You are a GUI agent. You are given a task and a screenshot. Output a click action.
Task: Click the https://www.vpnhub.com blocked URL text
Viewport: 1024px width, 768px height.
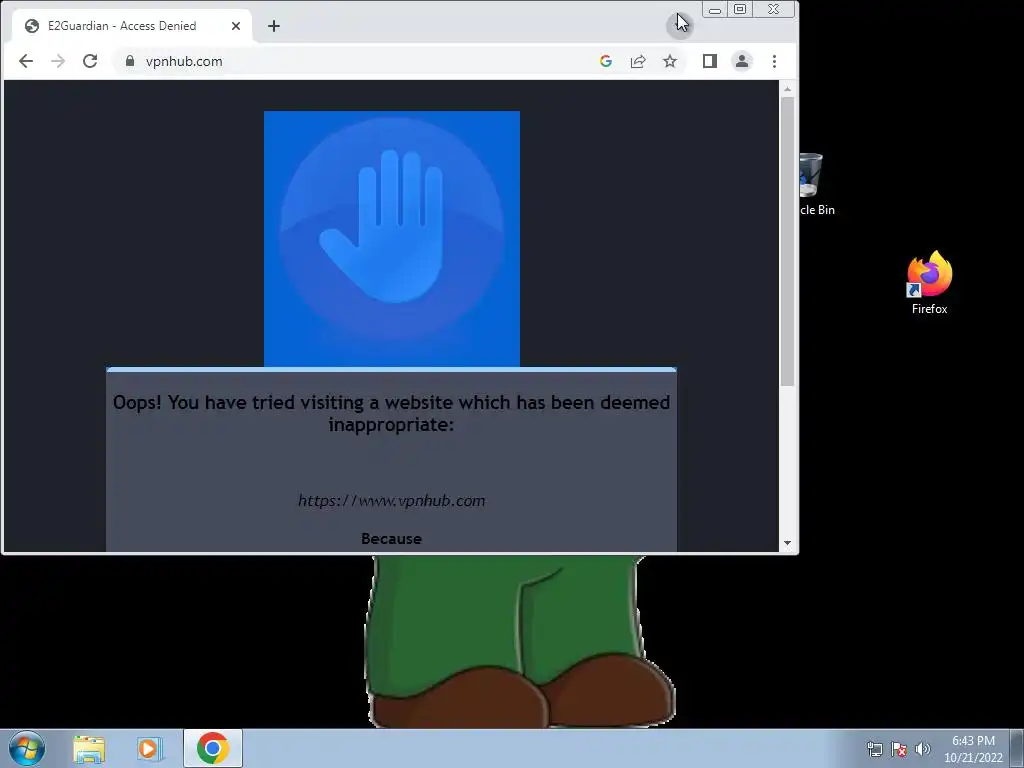tap(392, 501)
